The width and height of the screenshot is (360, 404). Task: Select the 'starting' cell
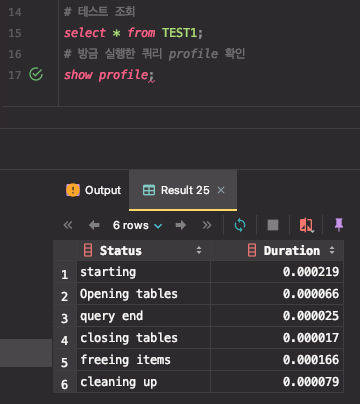click(144, 272)
